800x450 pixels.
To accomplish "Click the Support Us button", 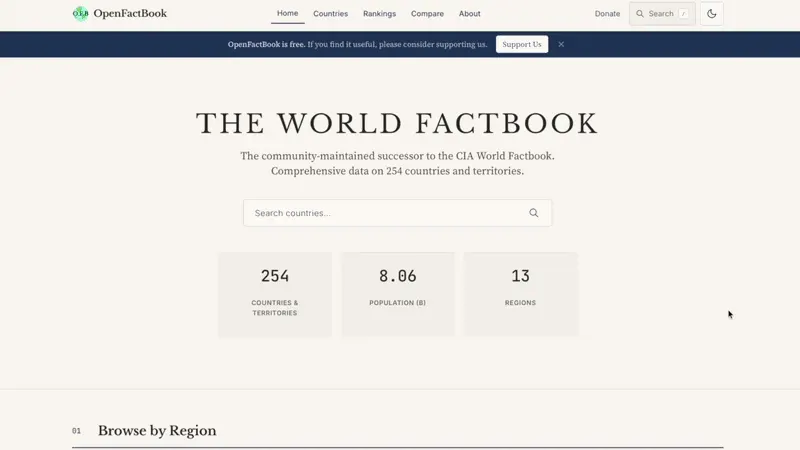I will 522,44.
